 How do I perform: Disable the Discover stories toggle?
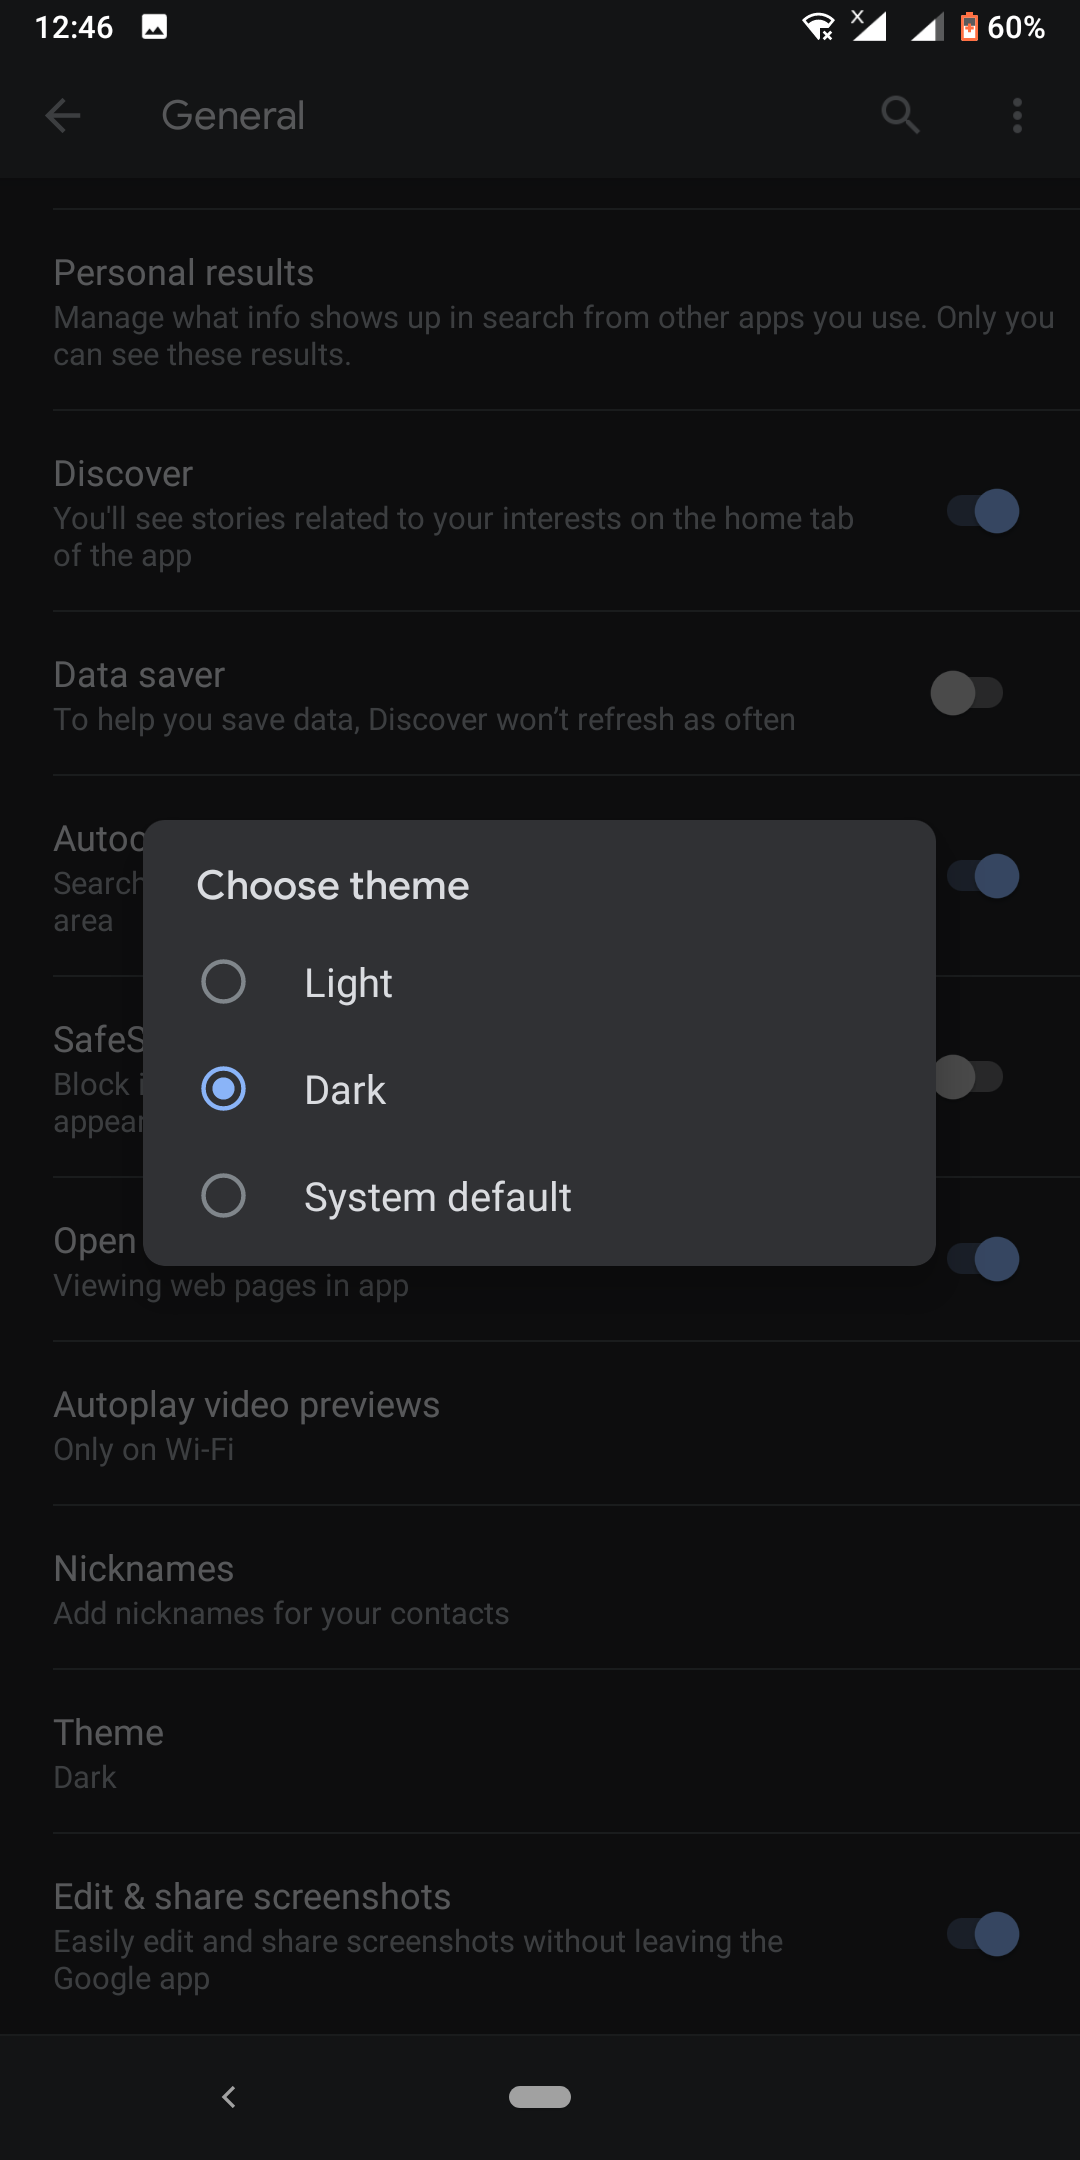pos(983,511)
